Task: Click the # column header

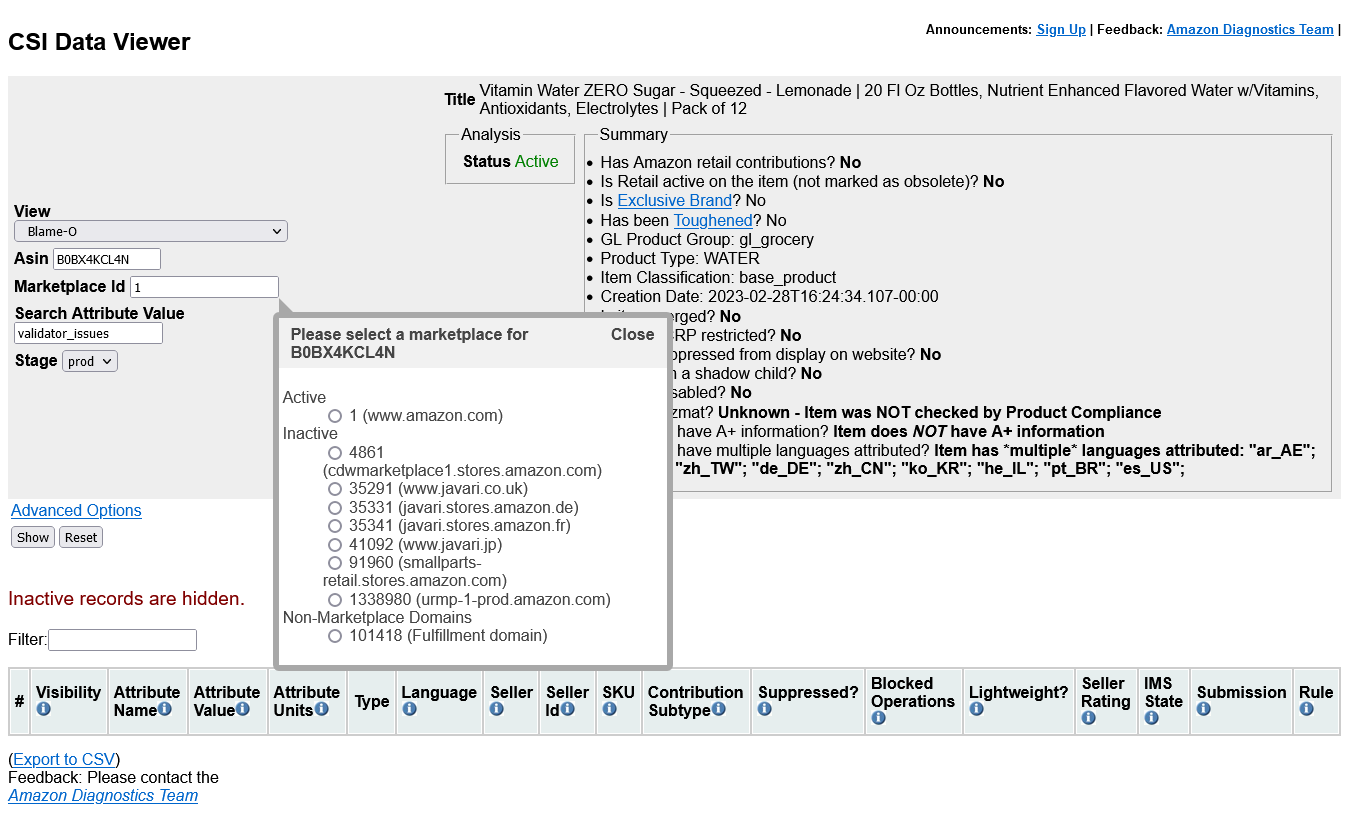Action: 19,701
